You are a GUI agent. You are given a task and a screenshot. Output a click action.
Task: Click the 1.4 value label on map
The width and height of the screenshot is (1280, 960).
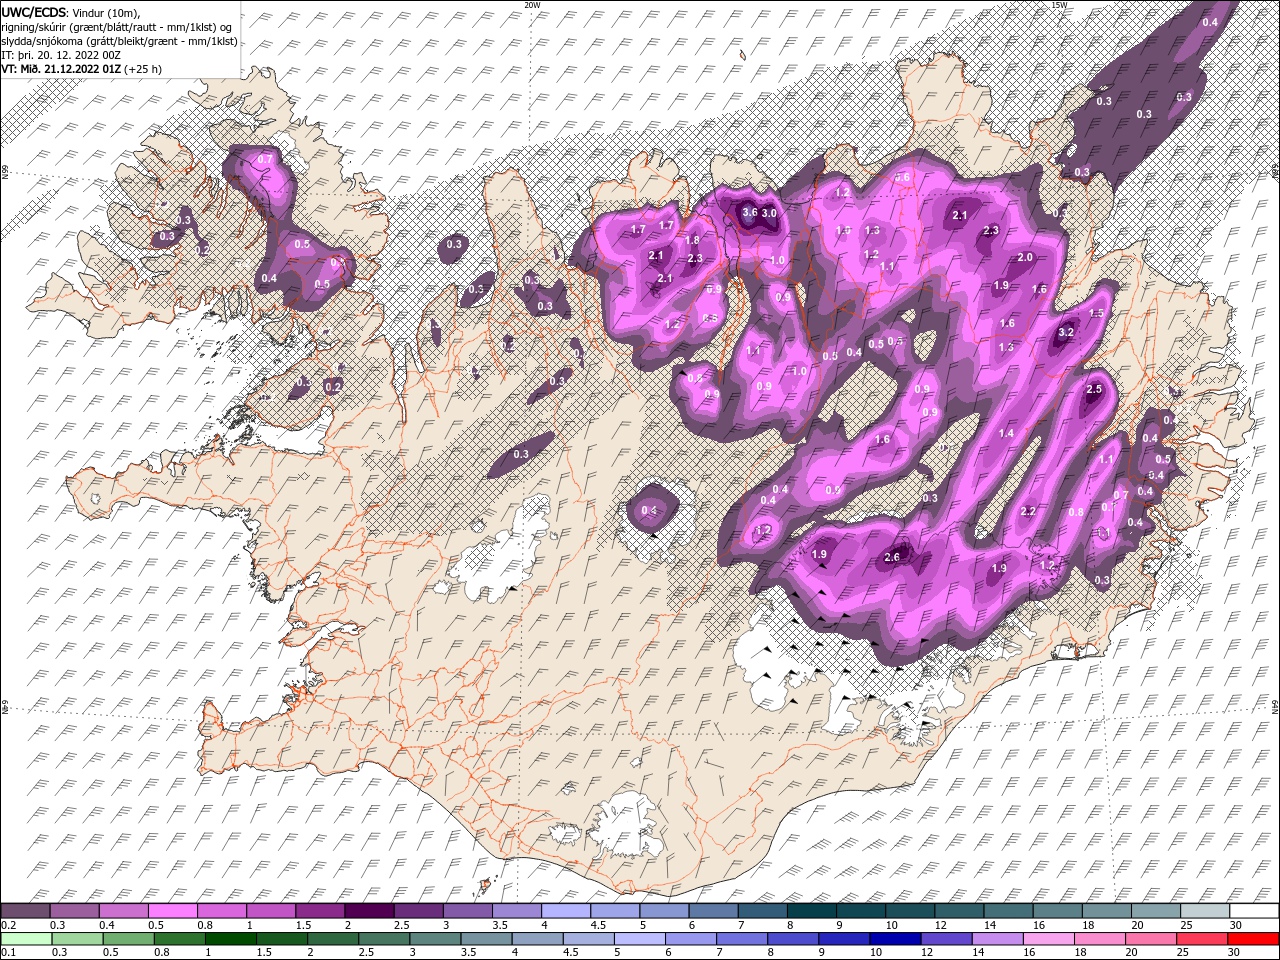1006,433
